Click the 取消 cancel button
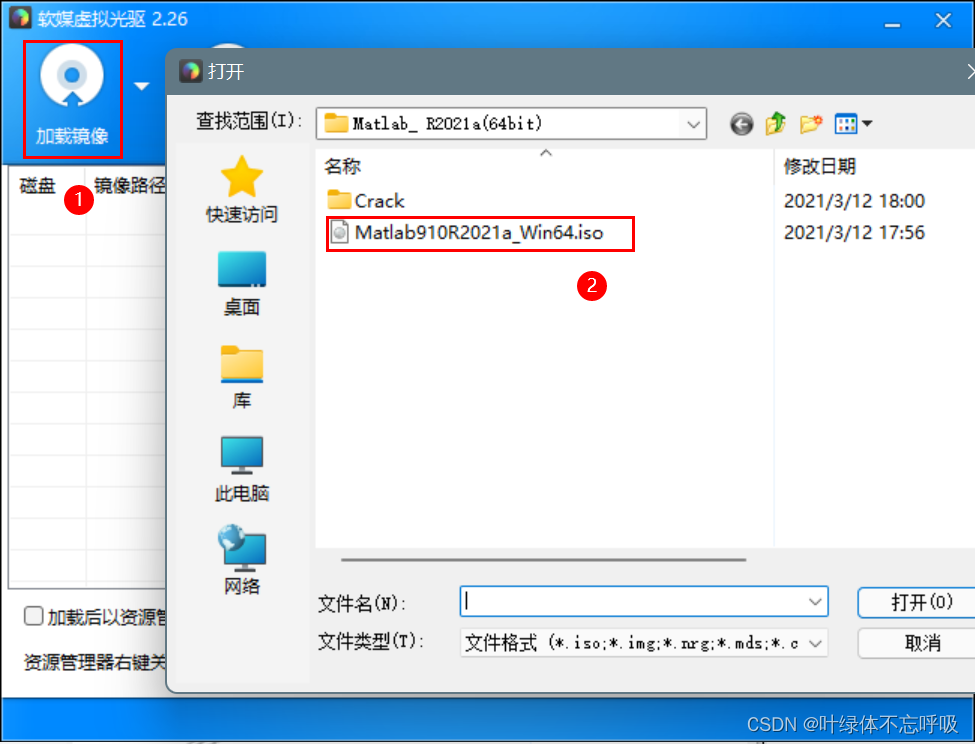975x744 pixels. 917,643
